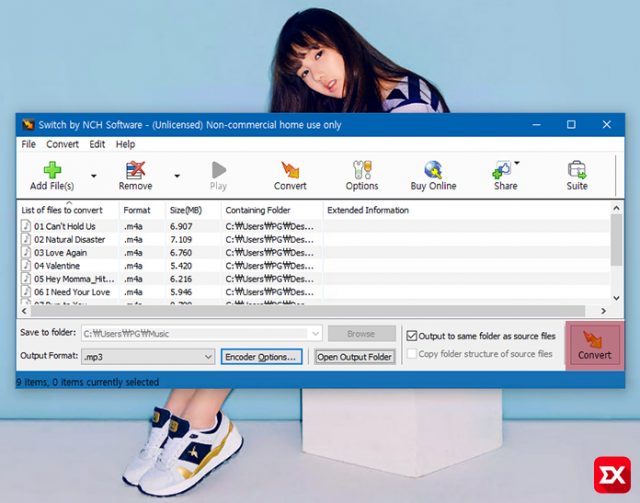This screenshot has width=640, height=503.
Task: Click the file list scroll up arrow
Action: [616, 208]
